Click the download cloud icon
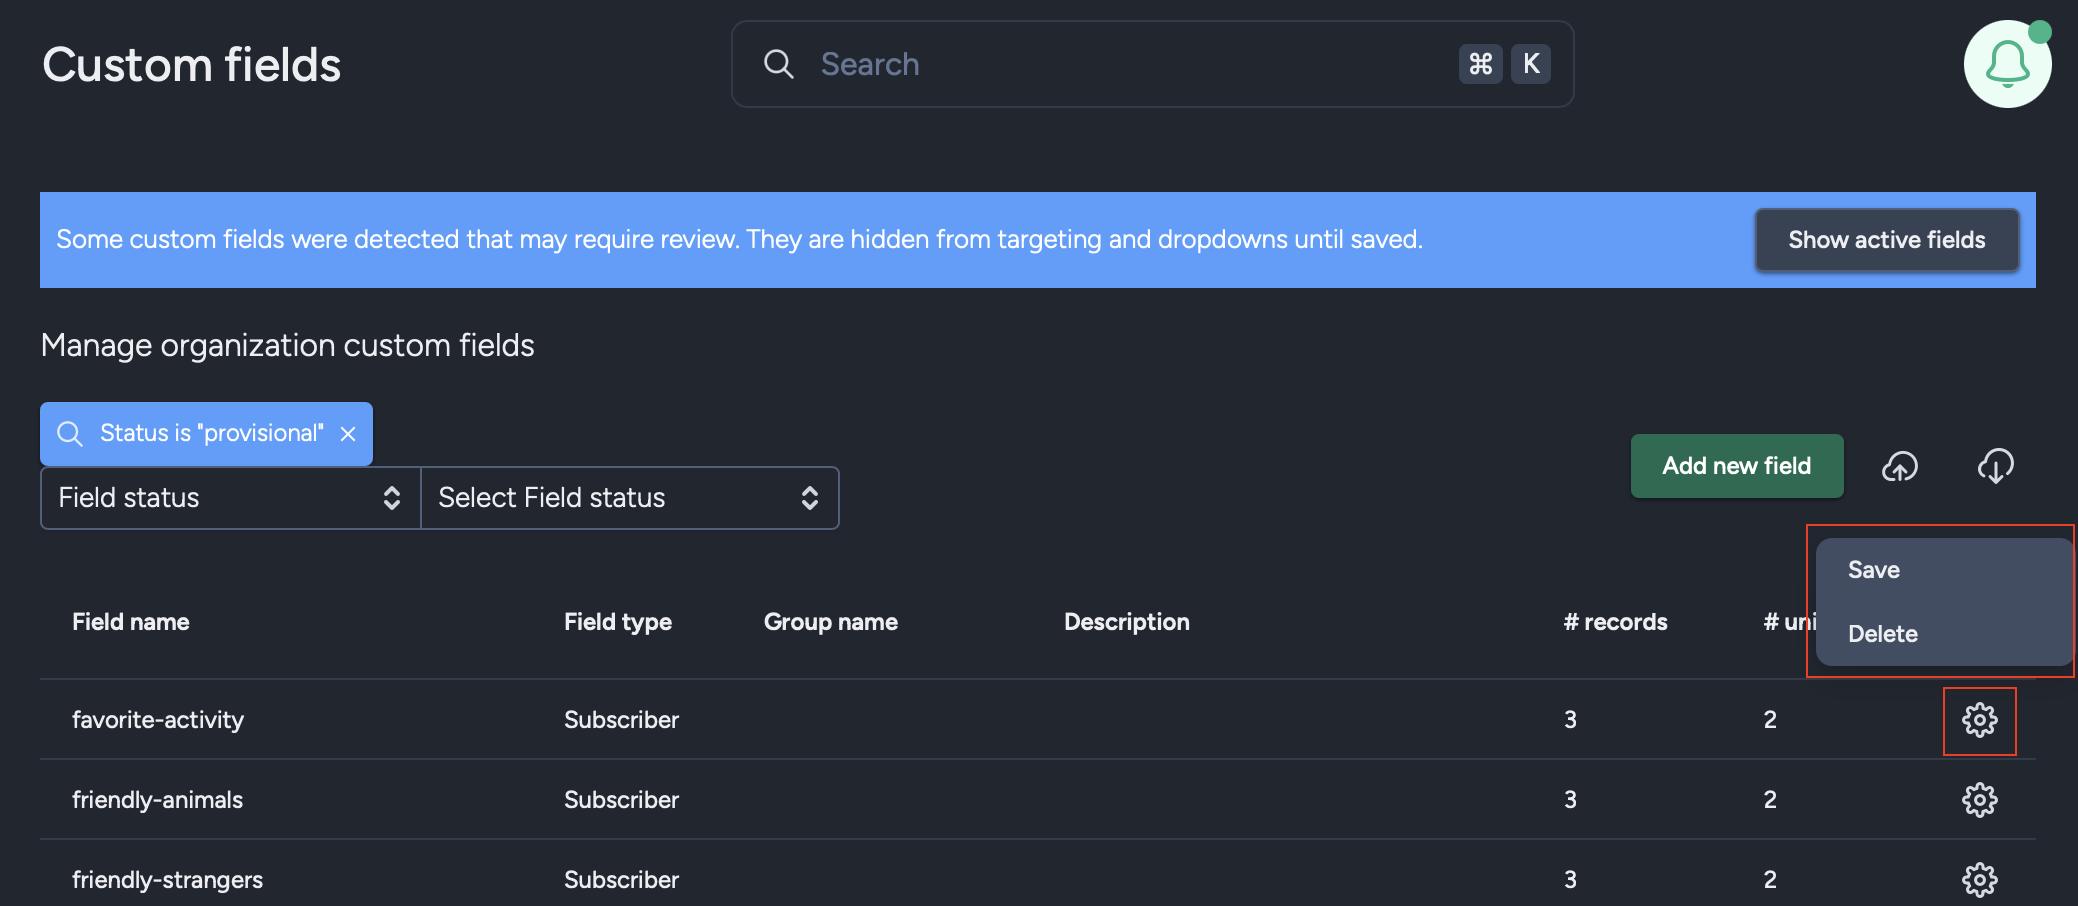 1996,466
